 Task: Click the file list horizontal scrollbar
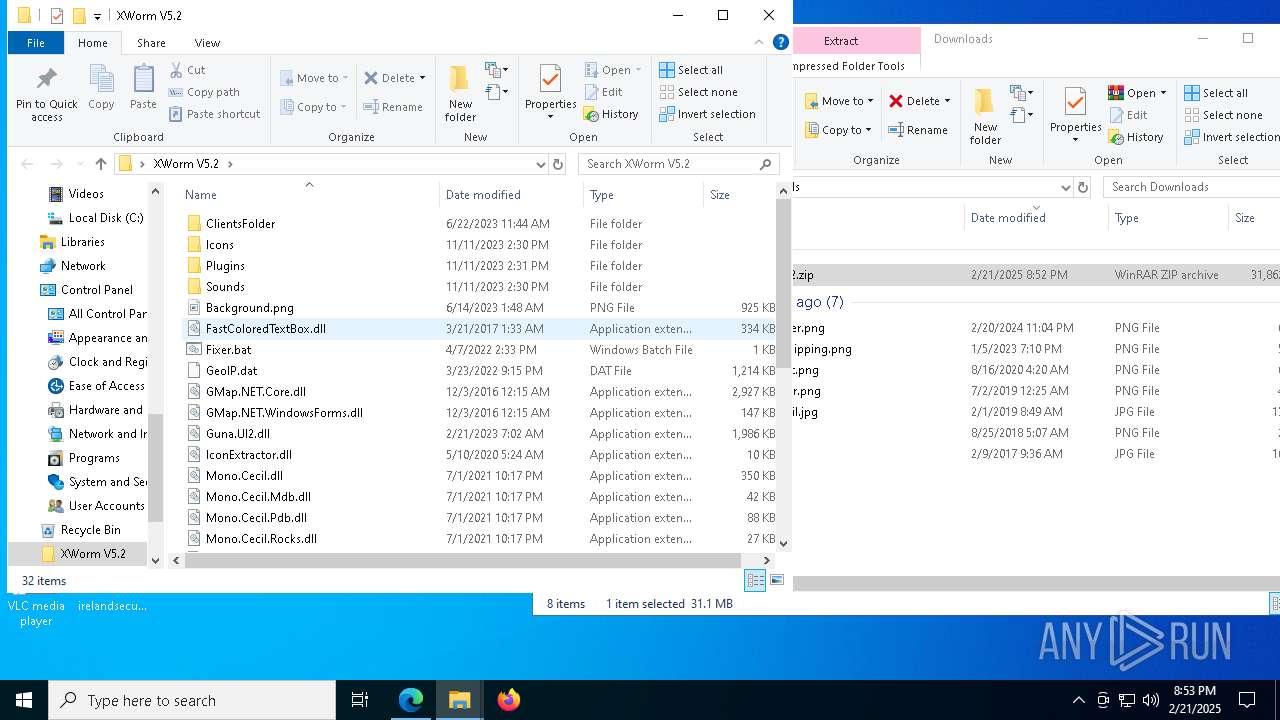(x=463, y=561)
